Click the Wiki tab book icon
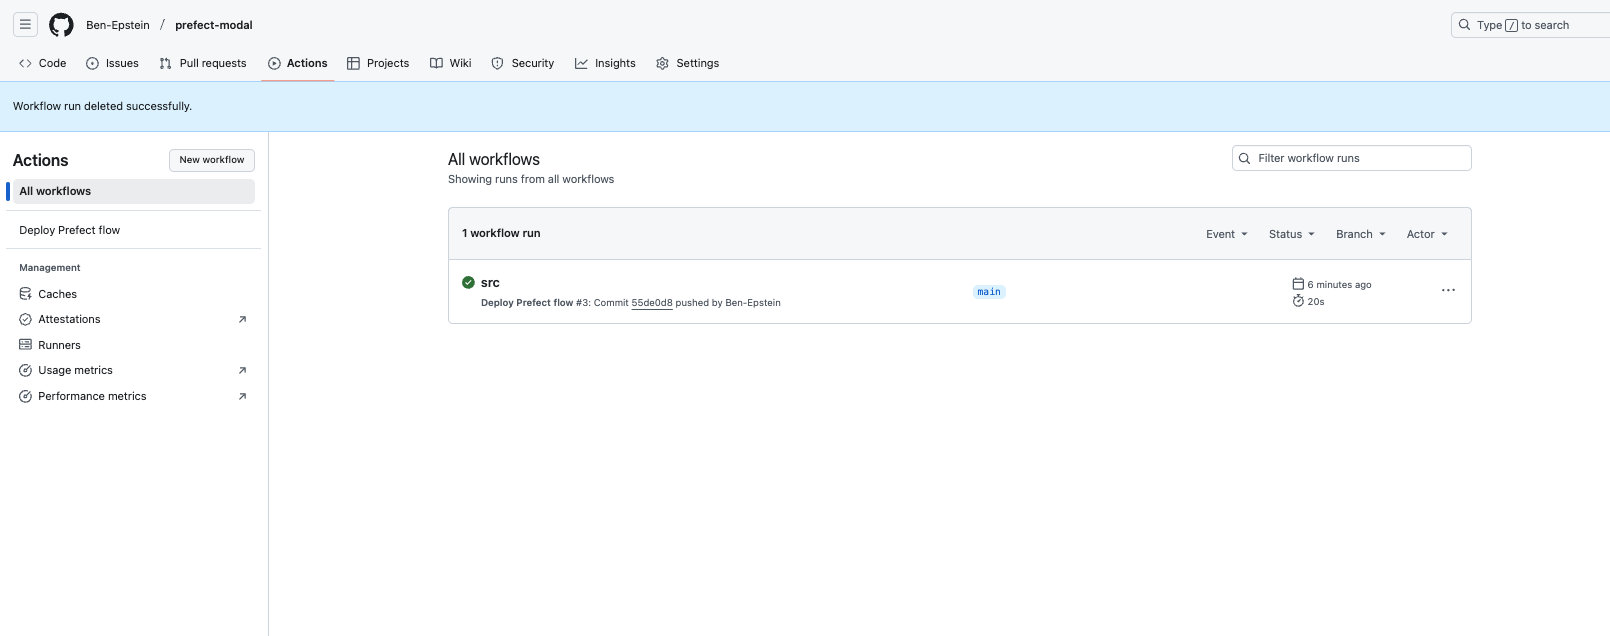This screenshot has height=636, width=1610. point(436,63)
